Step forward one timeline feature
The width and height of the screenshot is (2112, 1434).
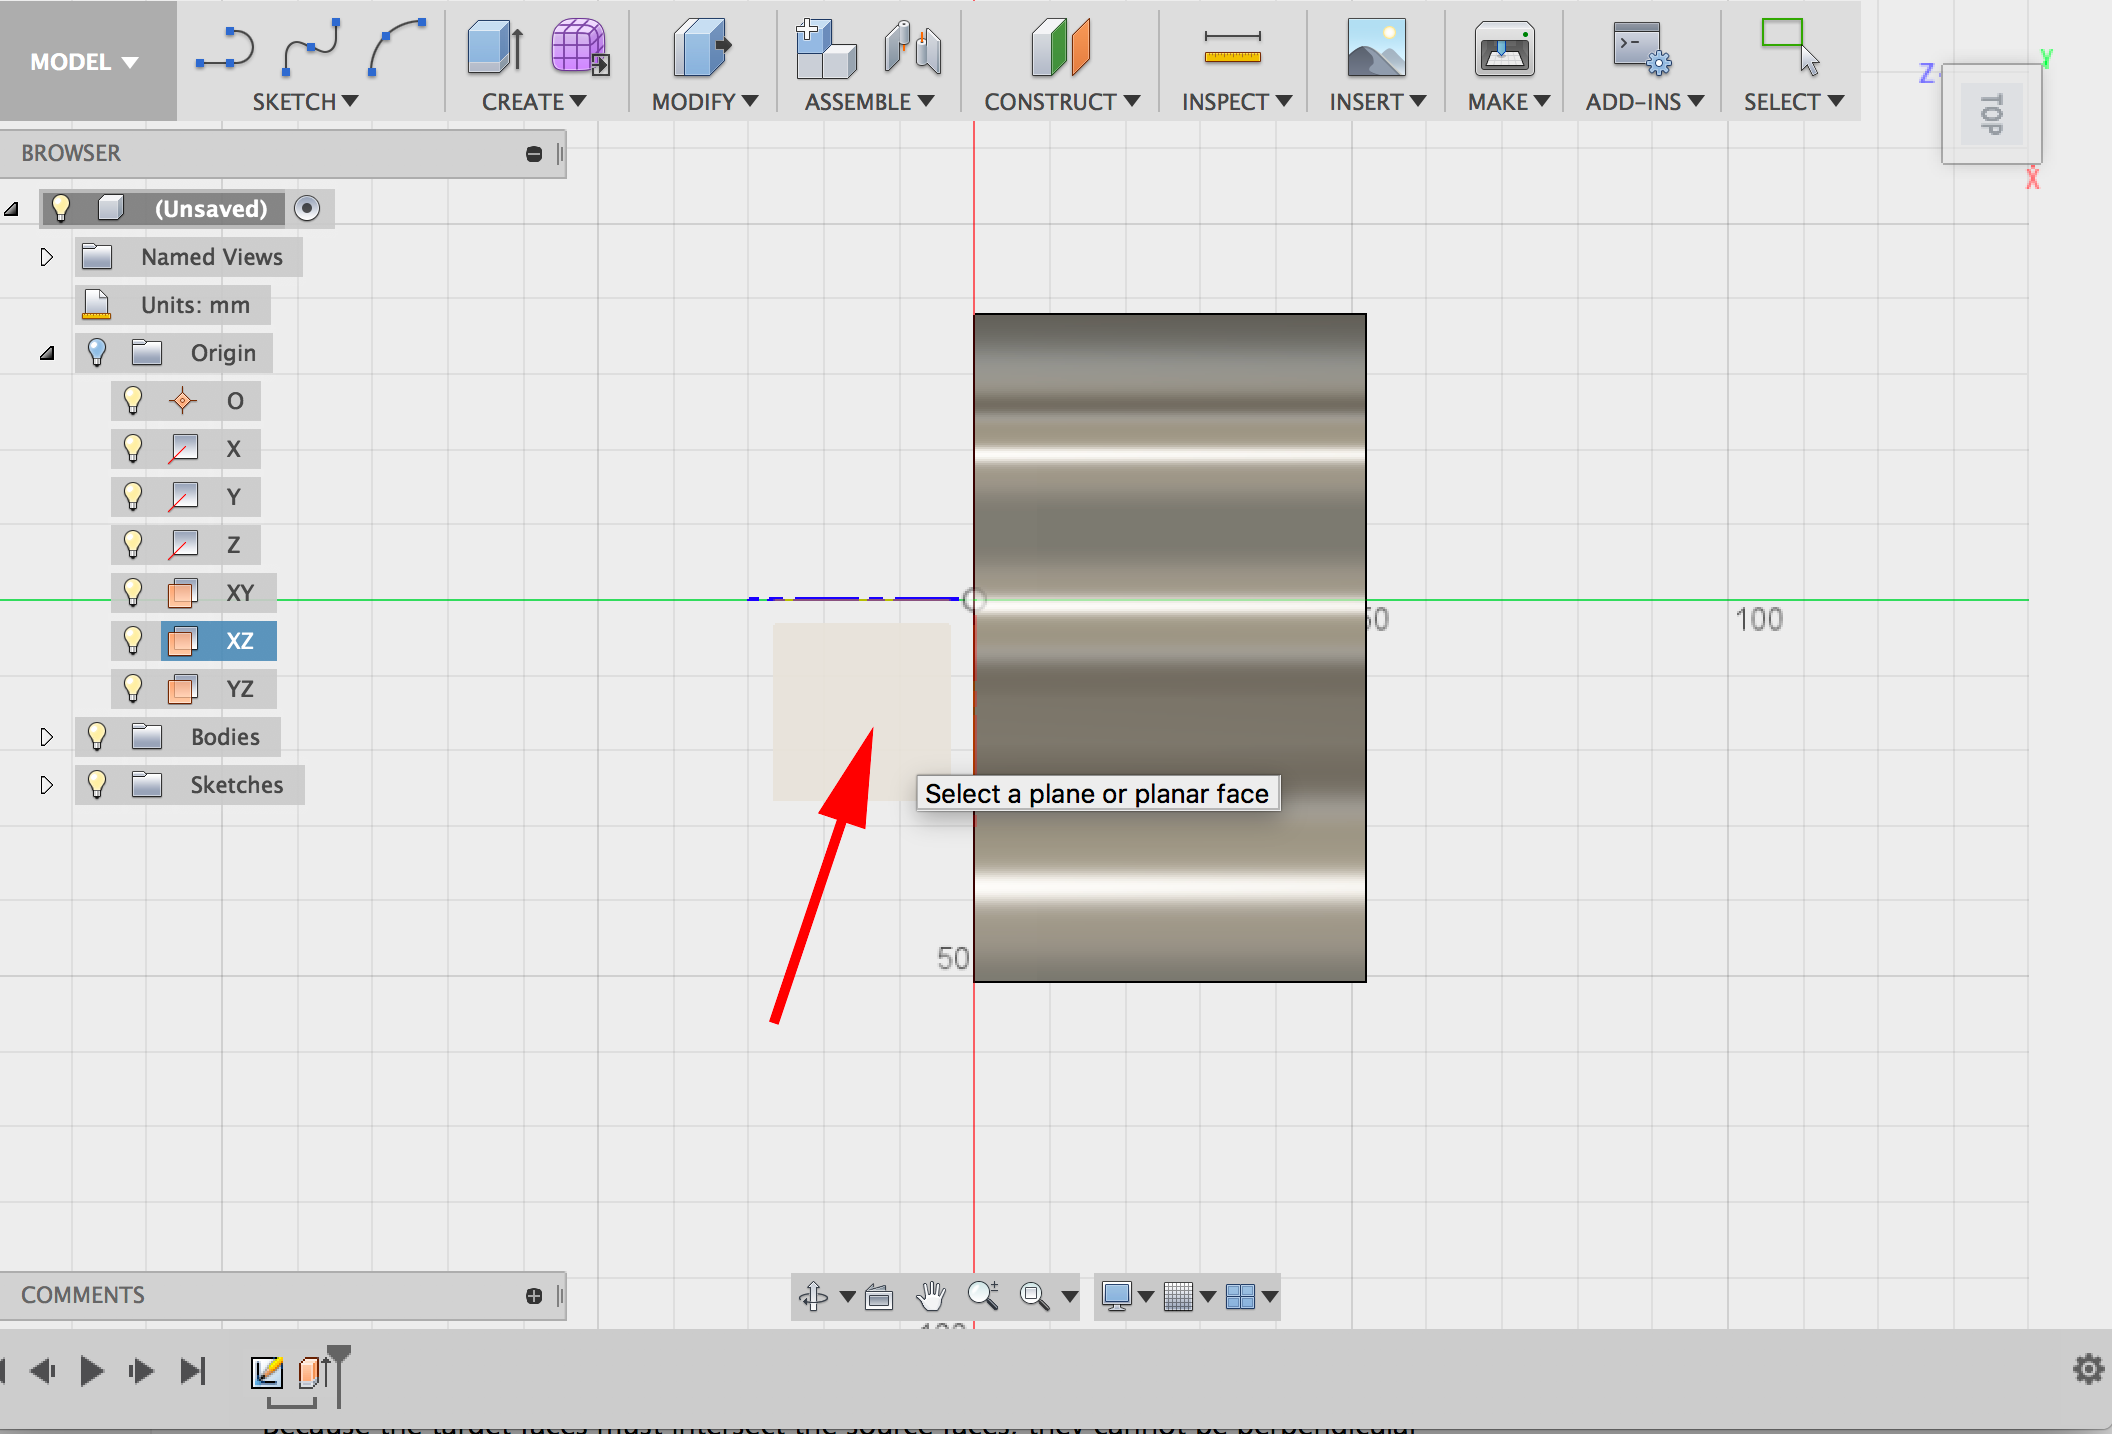[x=141, y=1370]
